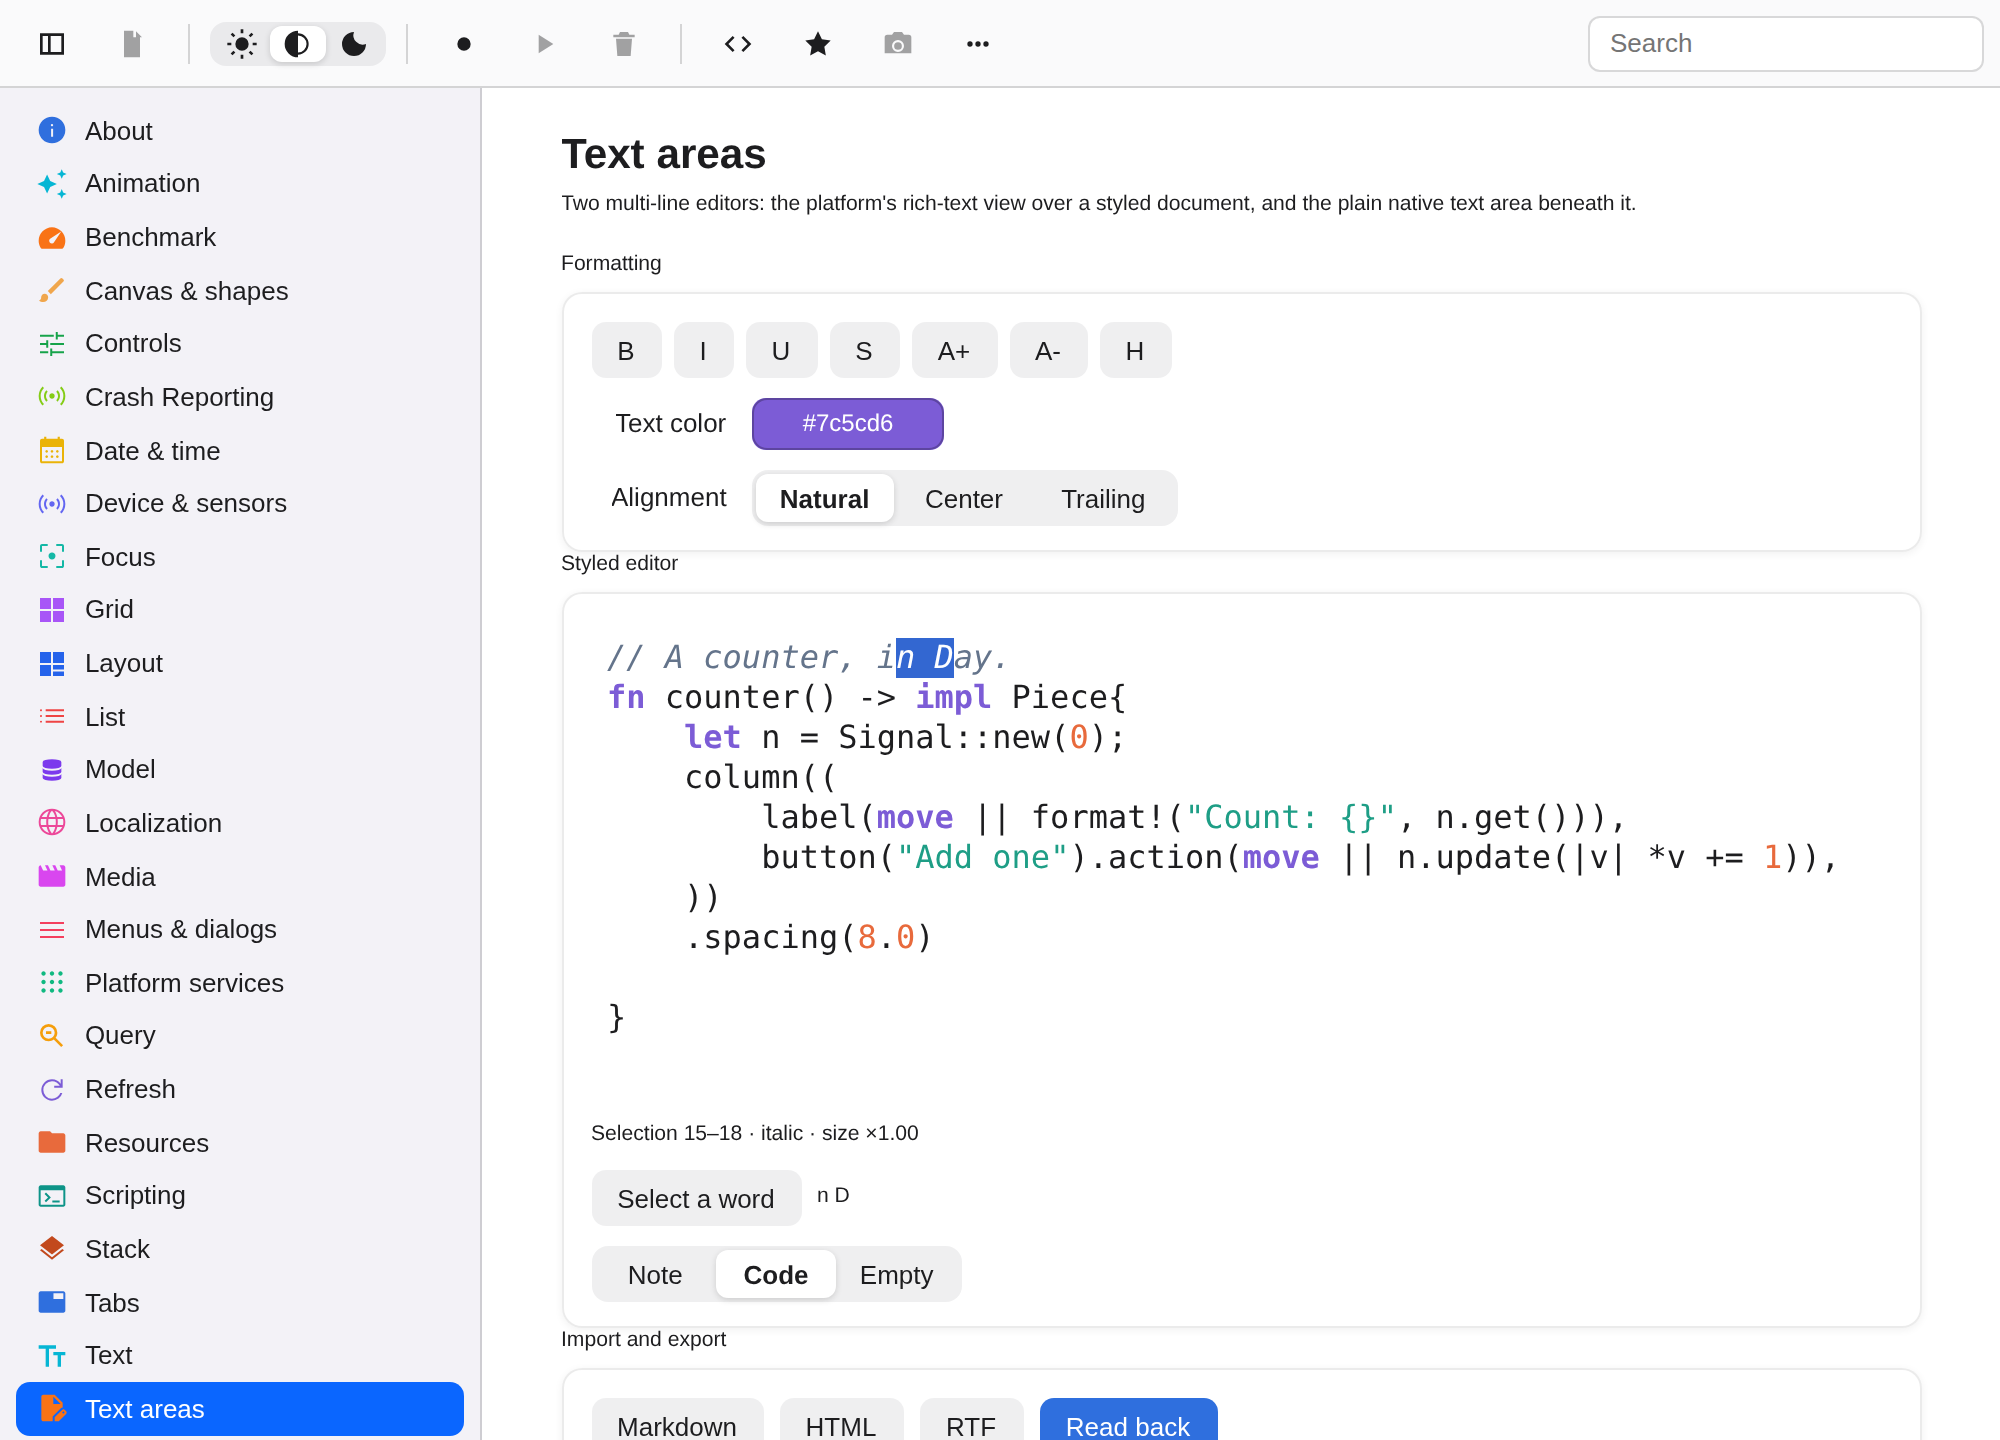2000x1440 pixels.
Task: Open Menus & dialogs page
Action: point(240,930)
